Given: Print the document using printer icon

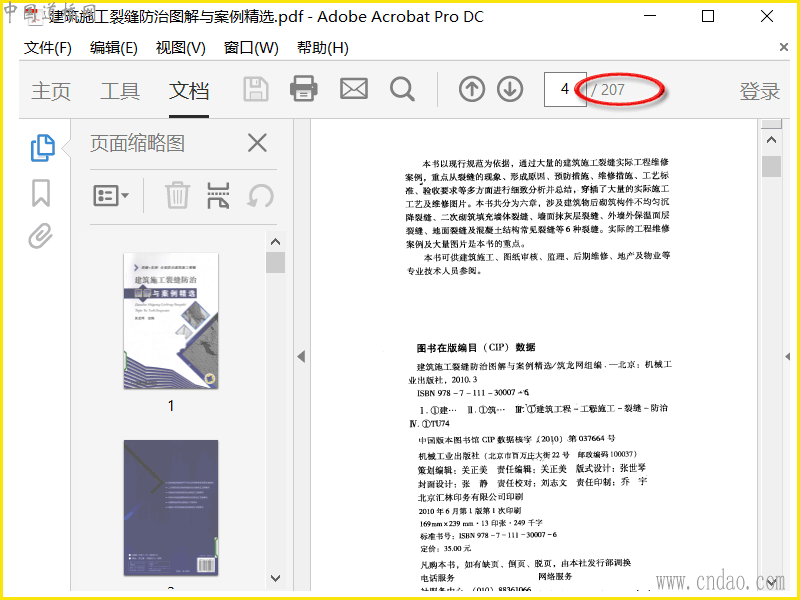Looking at the screenshot, I should (304, 89).
